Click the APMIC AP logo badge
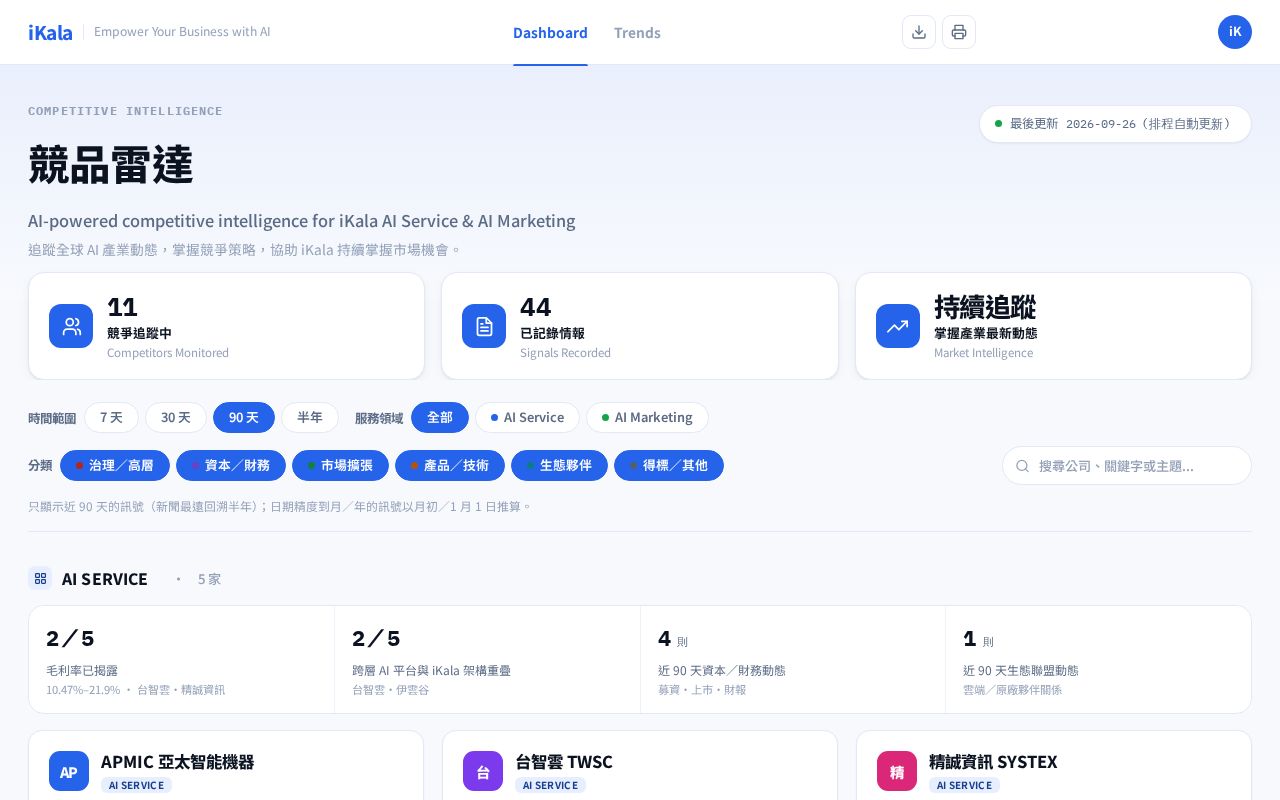The width and height of the screenshot is (1280, 800). (69, 771)
